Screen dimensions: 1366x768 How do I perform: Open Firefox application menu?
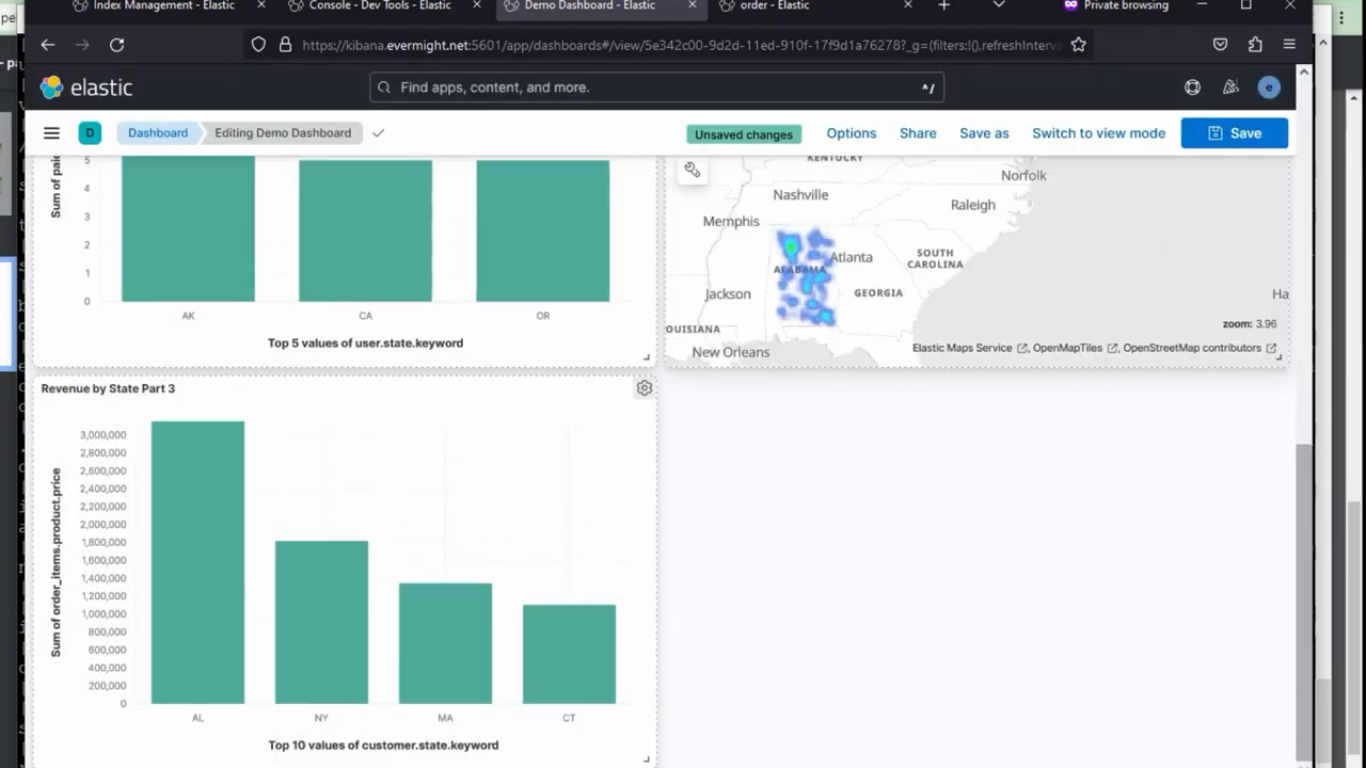pyautogui.click(x=1289, y=45)
